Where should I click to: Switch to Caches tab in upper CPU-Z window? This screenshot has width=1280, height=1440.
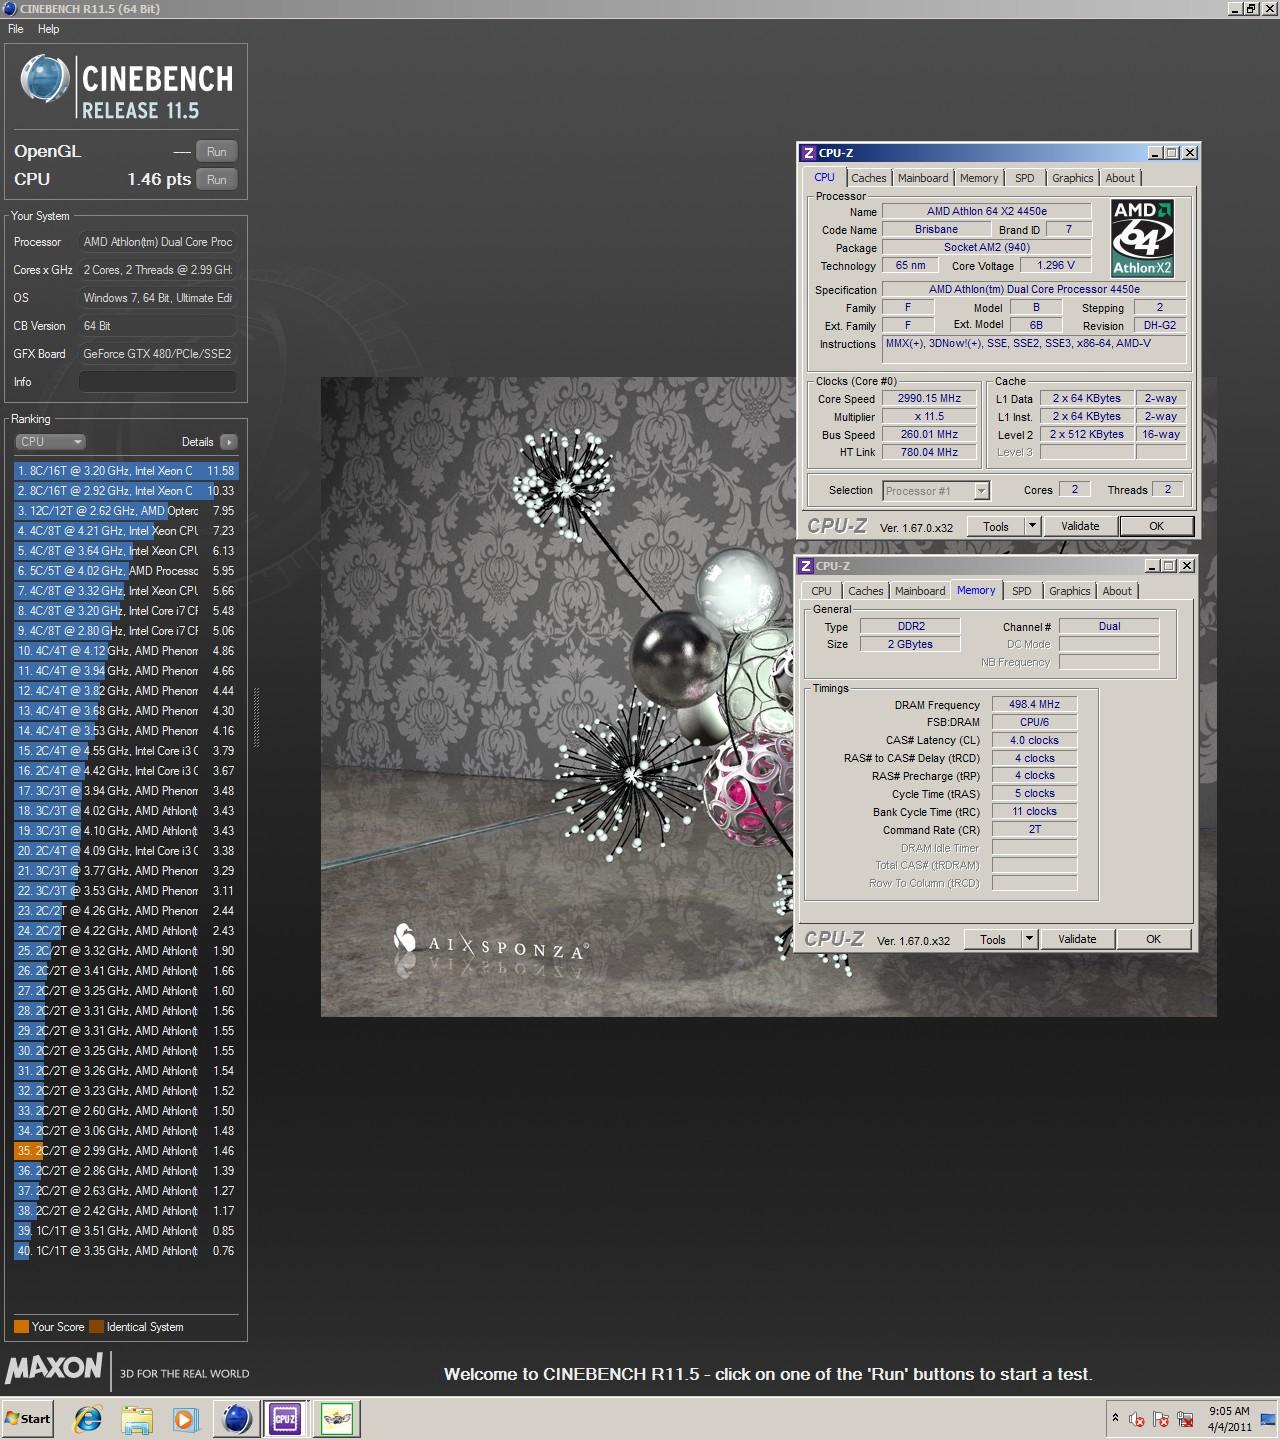tap(869, 178)
